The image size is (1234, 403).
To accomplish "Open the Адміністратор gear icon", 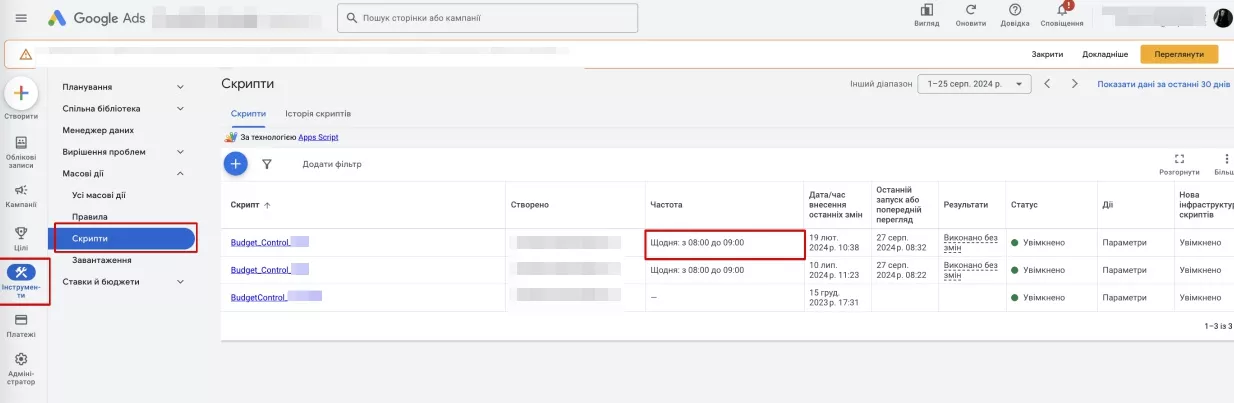I will [x=21, y=359].
